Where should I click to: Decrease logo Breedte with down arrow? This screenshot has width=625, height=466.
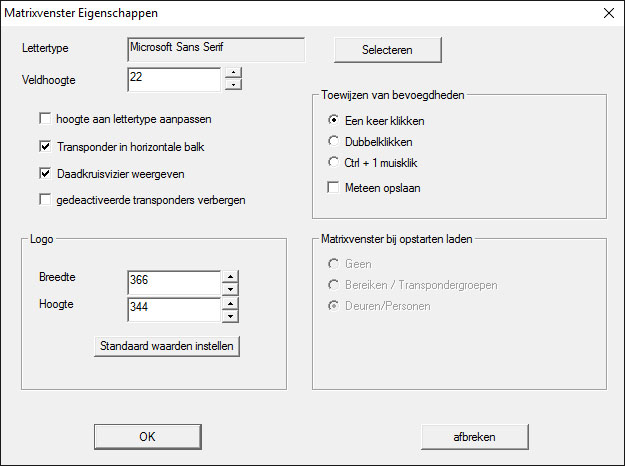(229, 289)
